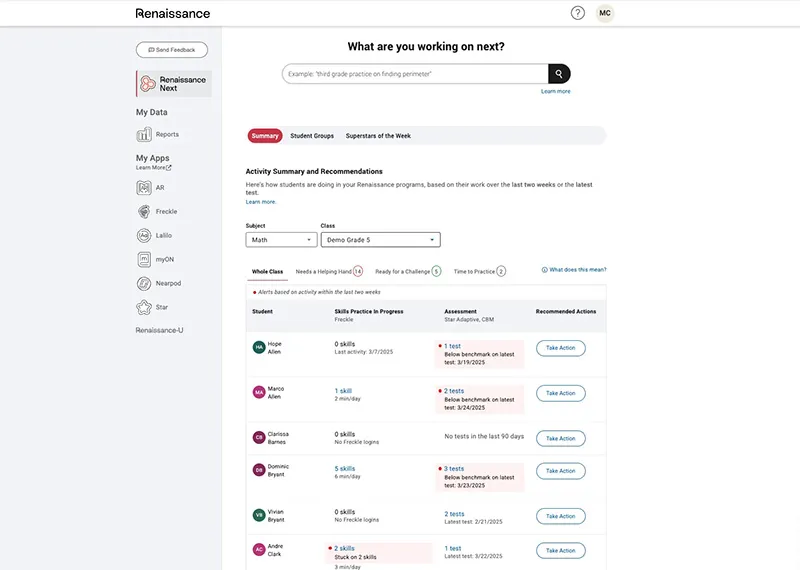
Task: Open the MC user profile avatar
Action: pos(605,13)
